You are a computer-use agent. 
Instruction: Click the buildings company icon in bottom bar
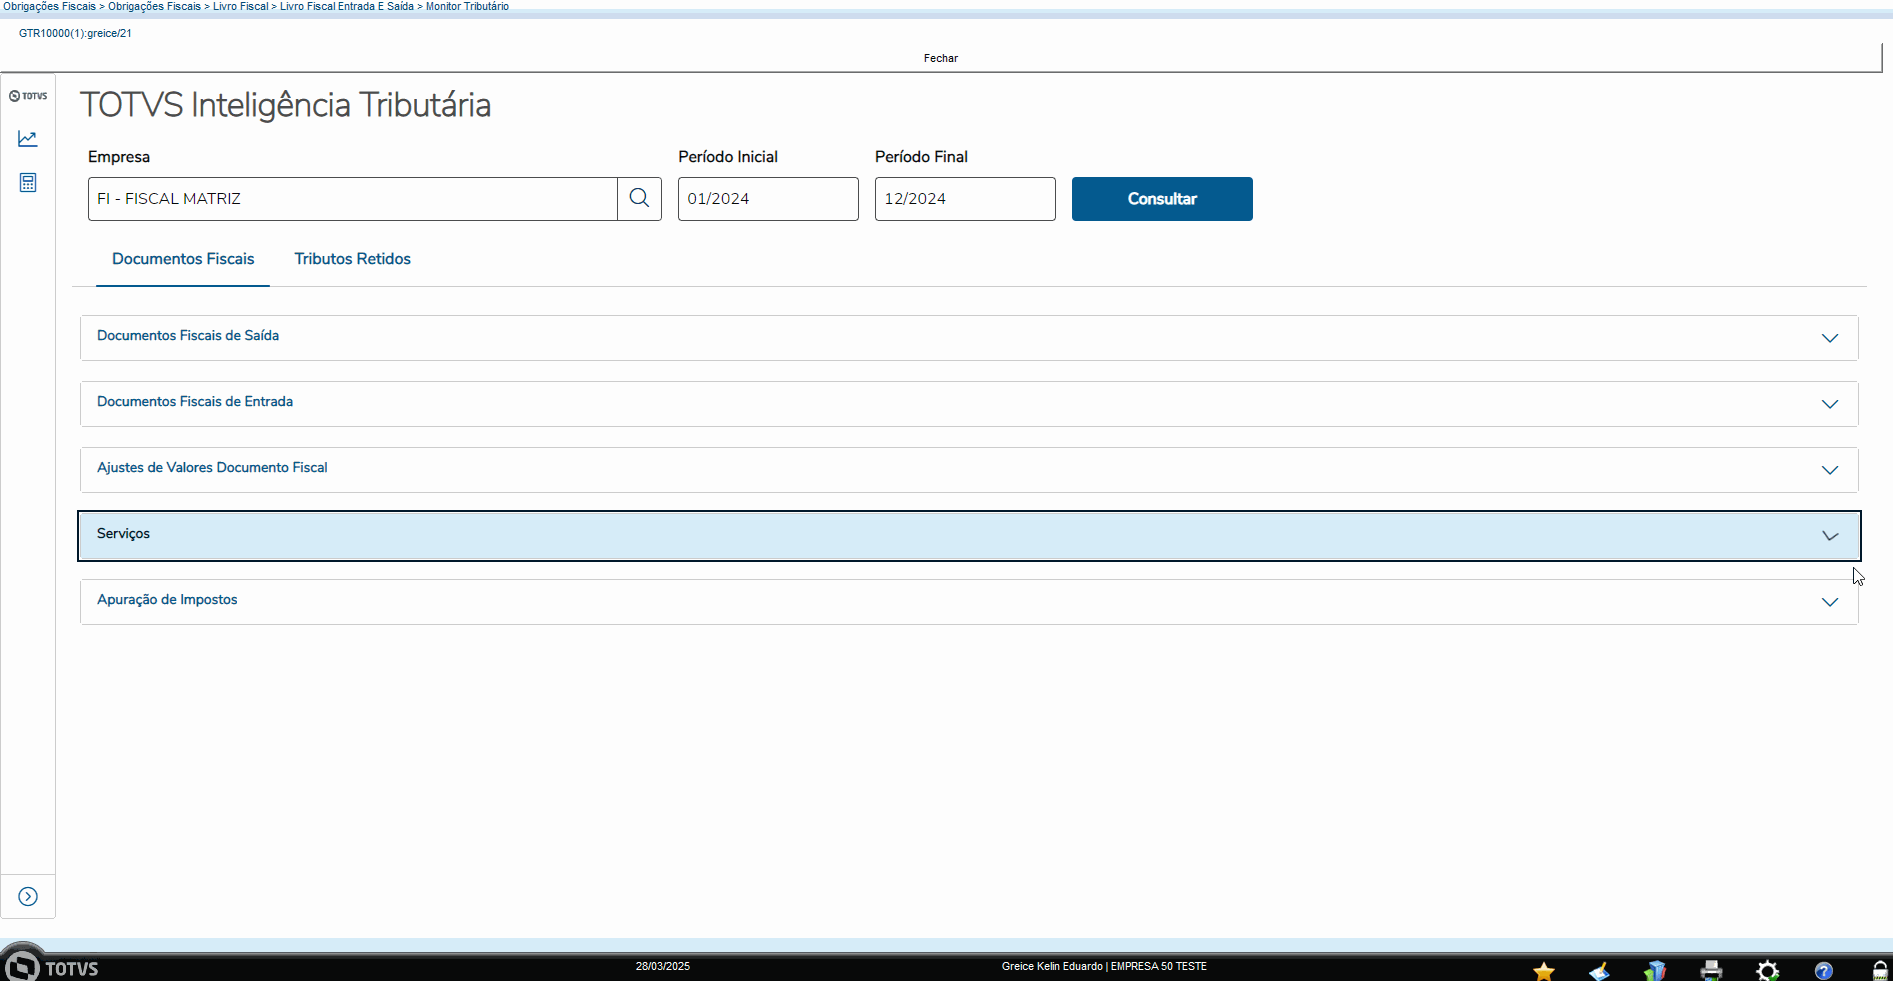click(1655, 971)
